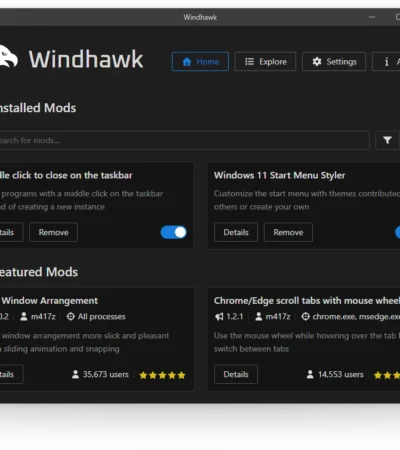Image resolution: width=400 pixels, height=450 pixels.
Task: Click the 35,673 users text
Action: coord(106,374)
